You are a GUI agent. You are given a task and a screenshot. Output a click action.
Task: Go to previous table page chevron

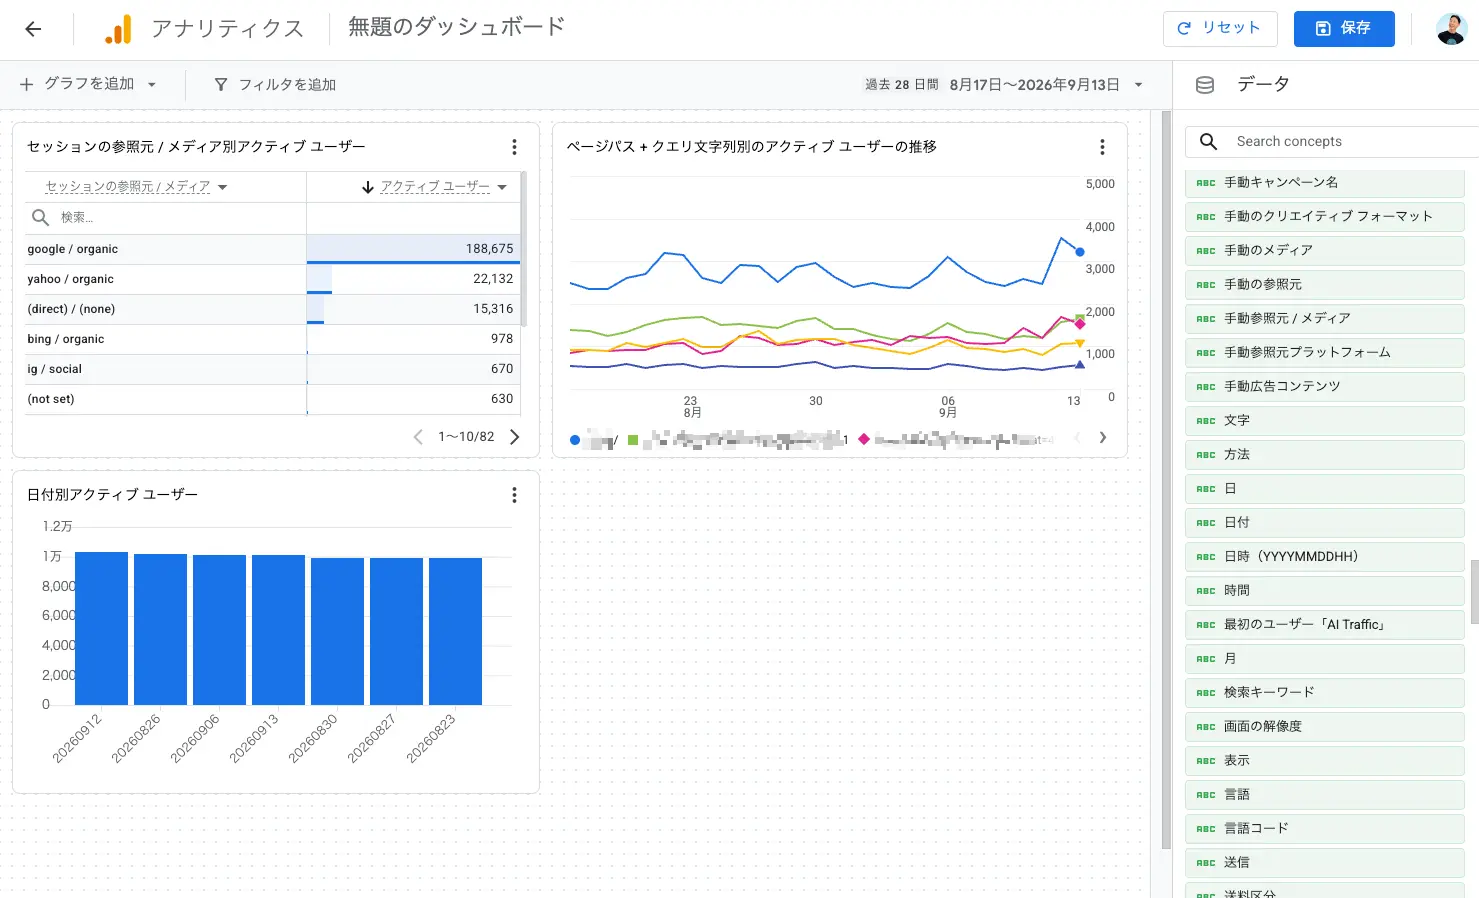418,436
